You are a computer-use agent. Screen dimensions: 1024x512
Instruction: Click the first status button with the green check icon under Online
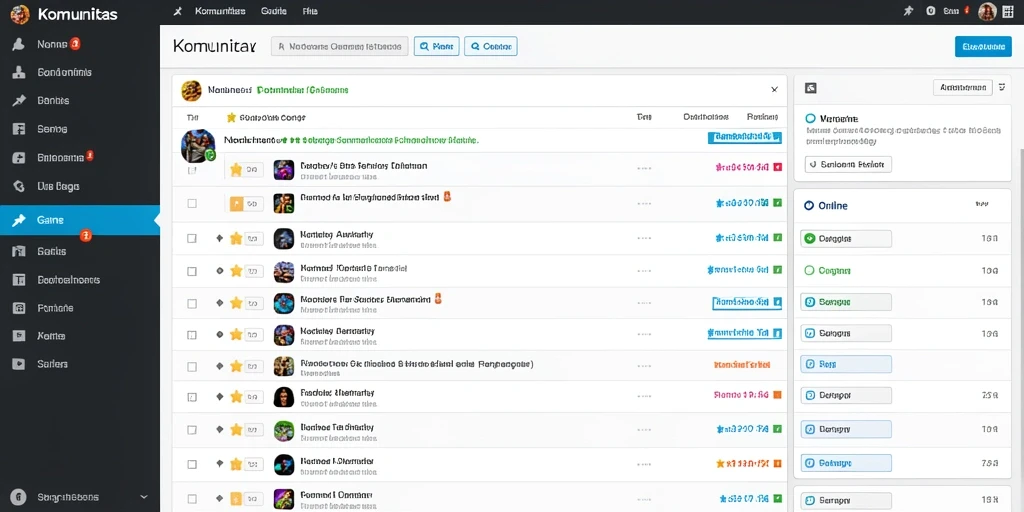click(846, 239)
